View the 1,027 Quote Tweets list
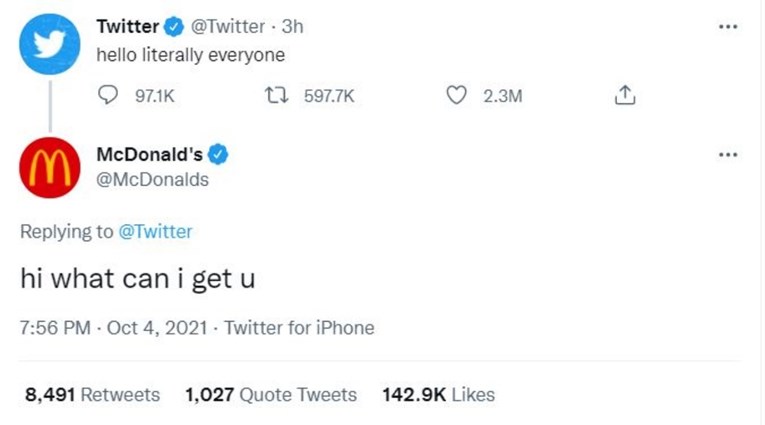This screenshot has height=425, width=765. [271, 395]
